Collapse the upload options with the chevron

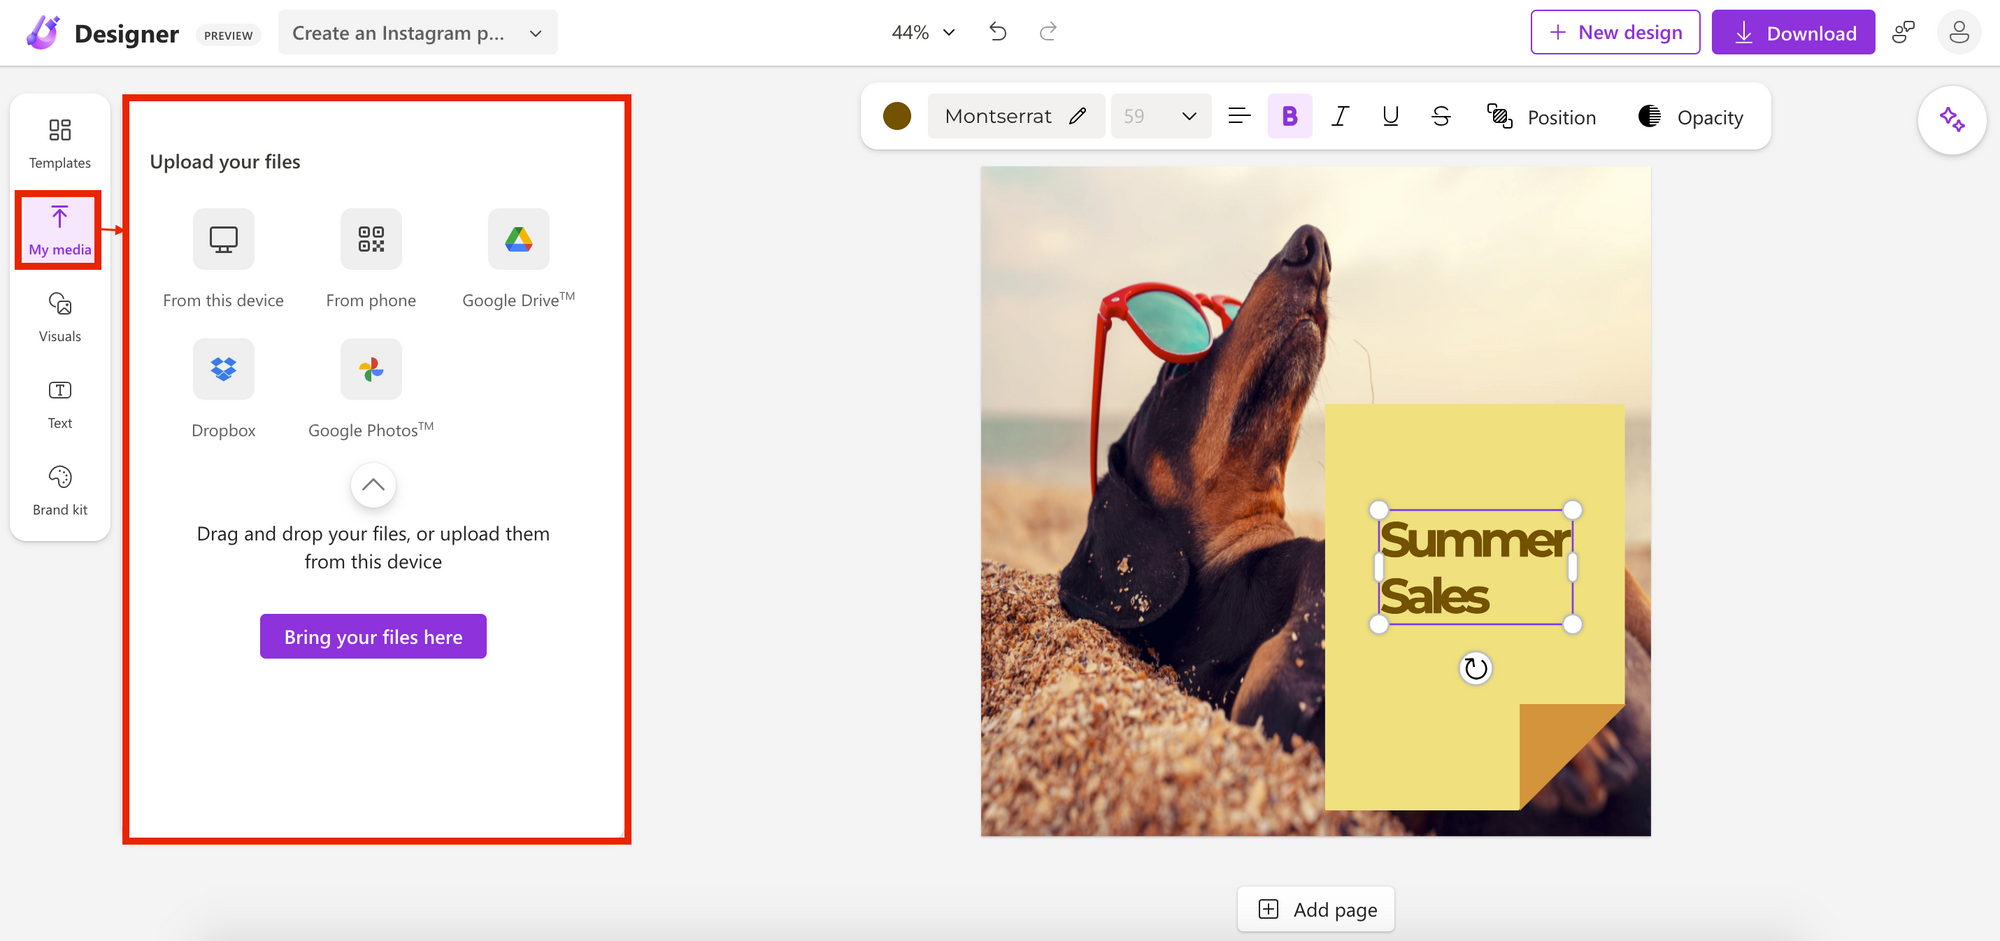pyautogui.click(x=372, y=485)
